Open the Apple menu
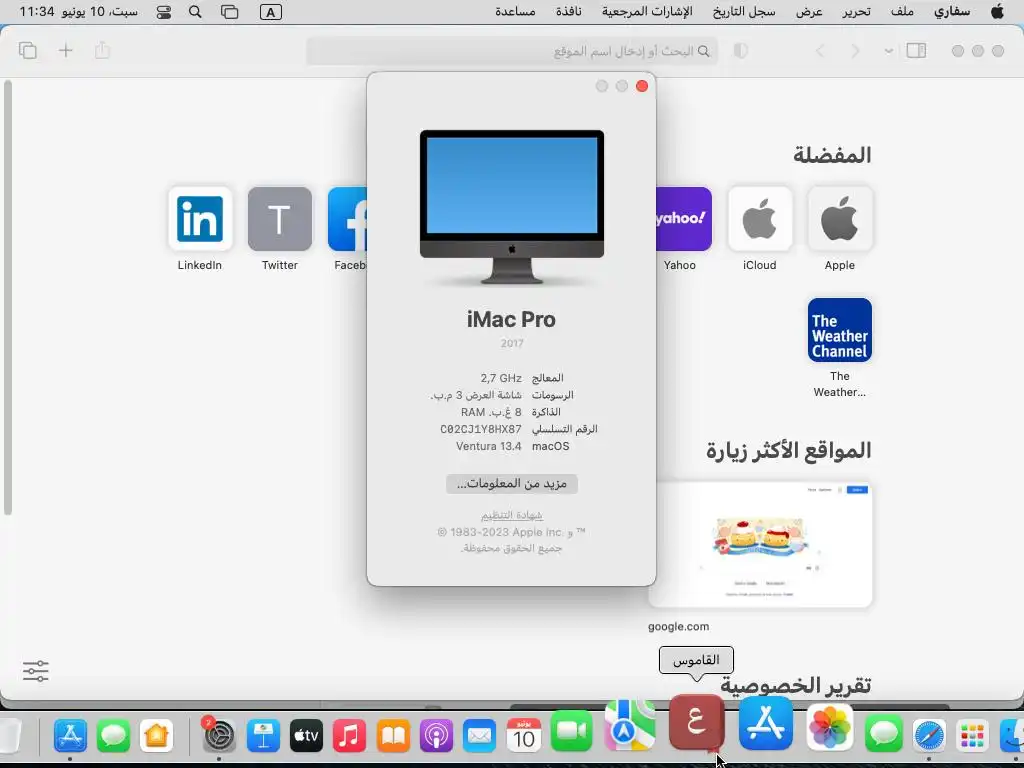The height and width of the screenshot is (768, 1024). point(997,12)
